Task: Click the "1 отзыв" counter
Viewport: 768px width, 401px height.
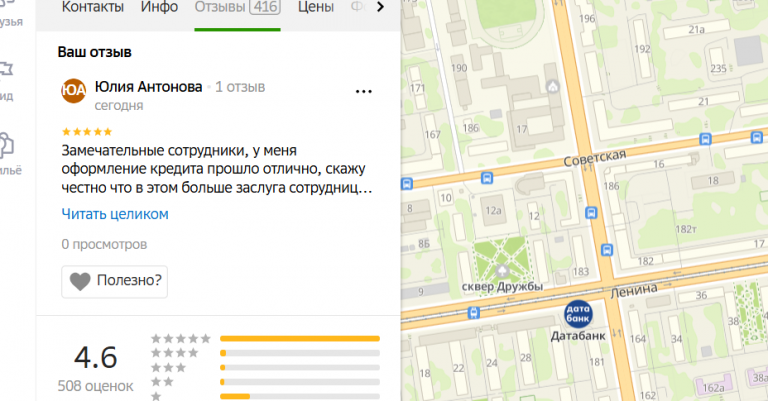Action: click(240, 87)
